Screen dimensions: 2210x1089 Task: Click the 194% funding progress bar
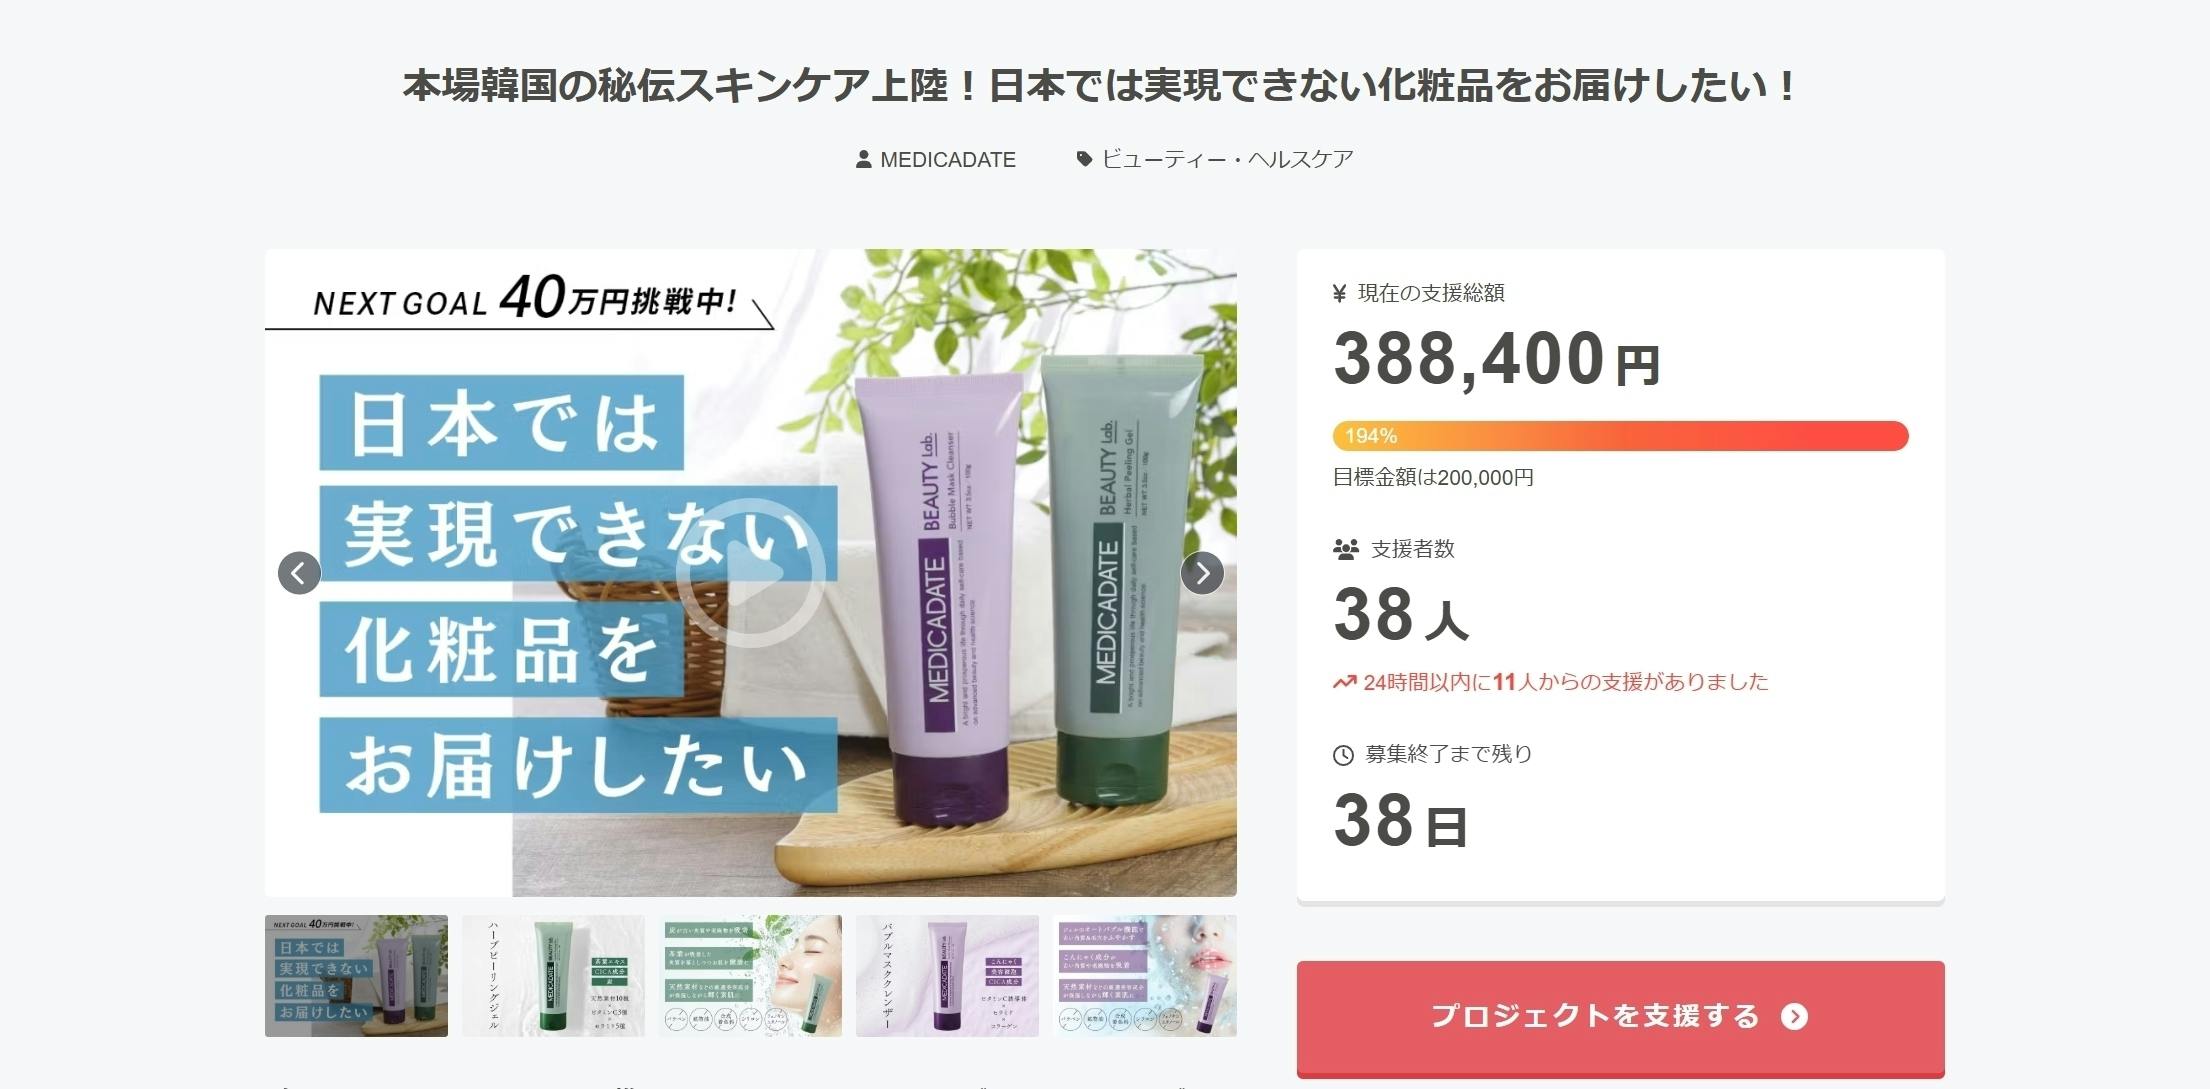[1620, 436]
